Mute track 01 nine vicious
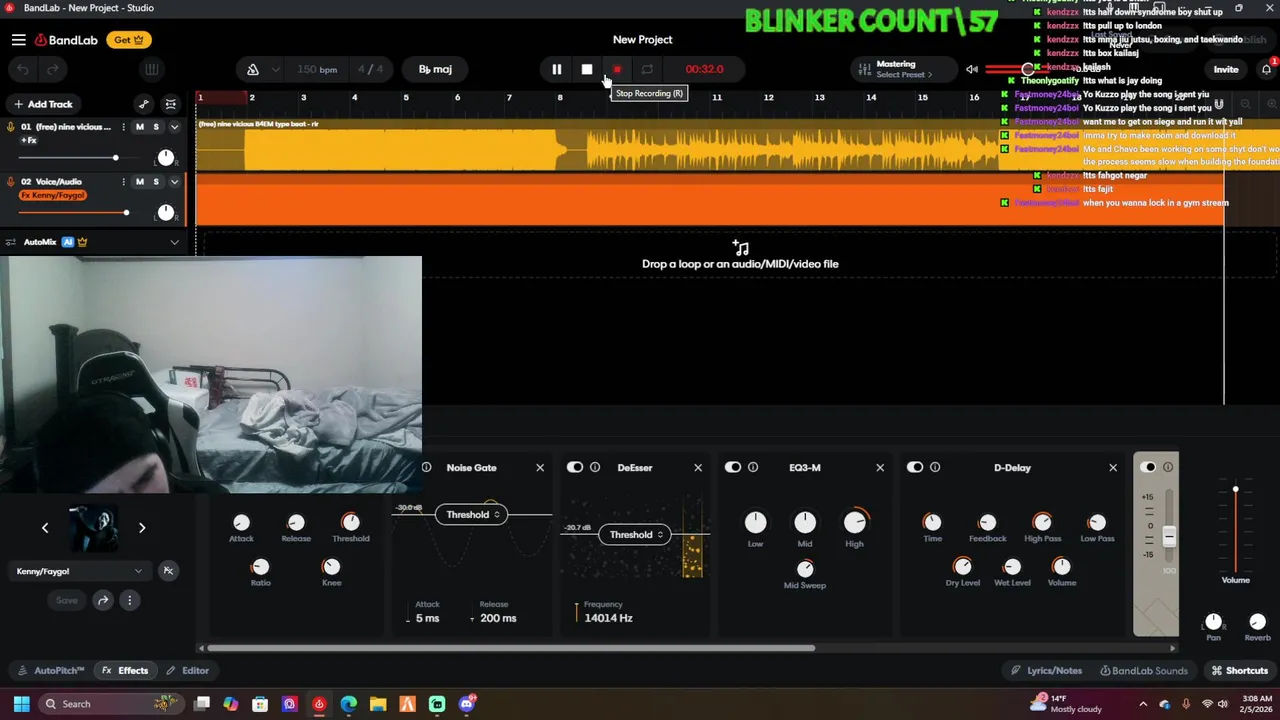Image resolution: width=1280 pixels, height=720 pixels. point(139,127)
